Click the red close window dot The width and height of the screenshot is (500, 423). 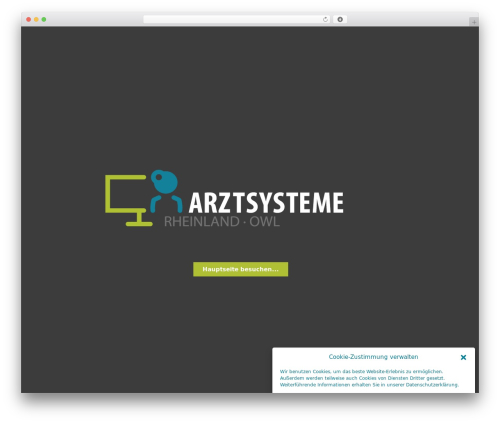[29, 19]
